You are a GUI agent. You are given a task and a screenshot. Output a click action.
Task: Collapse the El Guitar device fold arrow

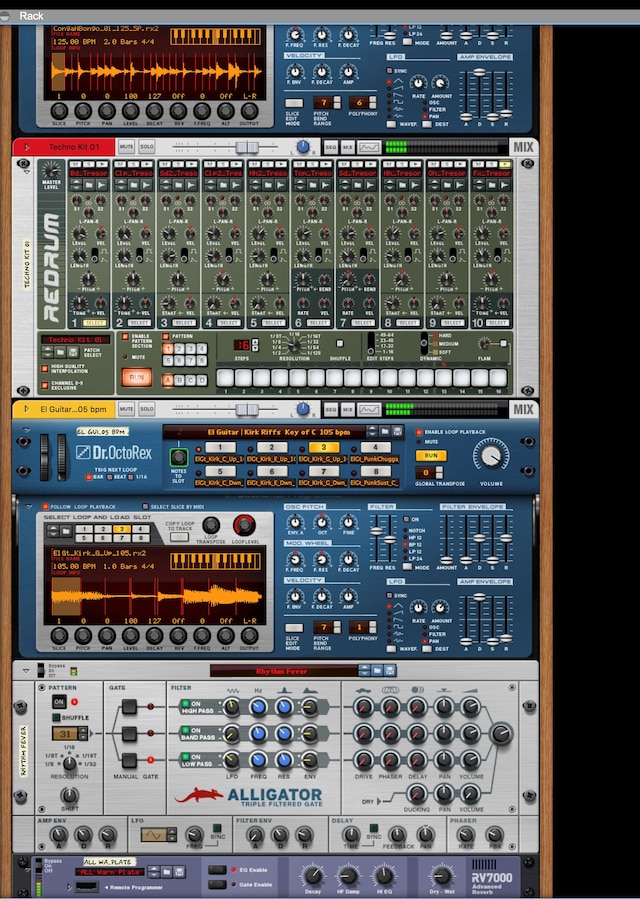(25, 409)
